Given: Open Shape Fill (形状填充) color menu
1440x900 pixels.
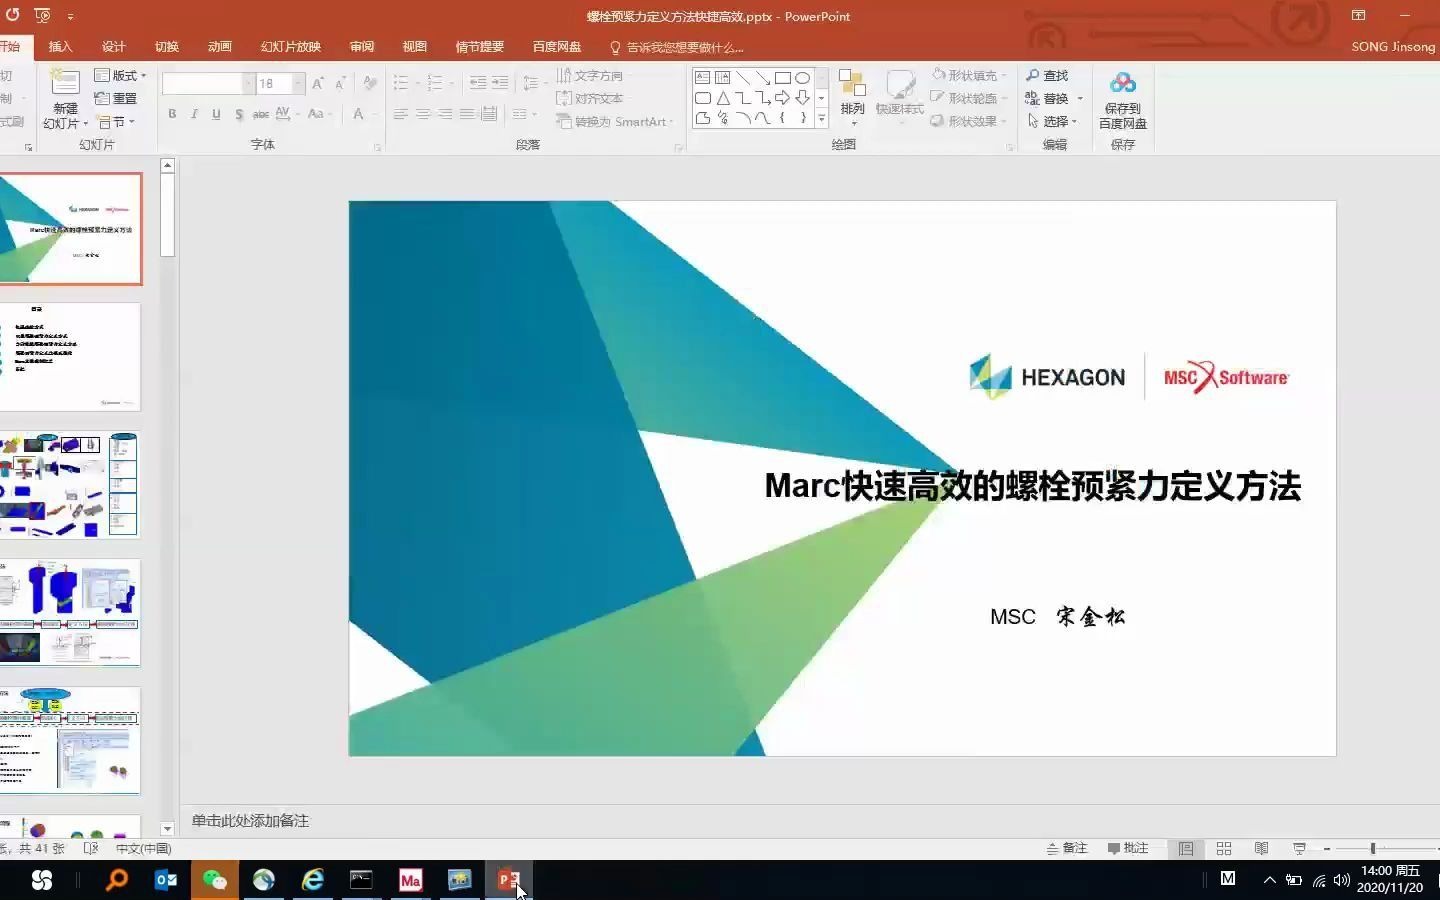Looking at the screenshot, I should pyautogui.click(x=968, y=76).
